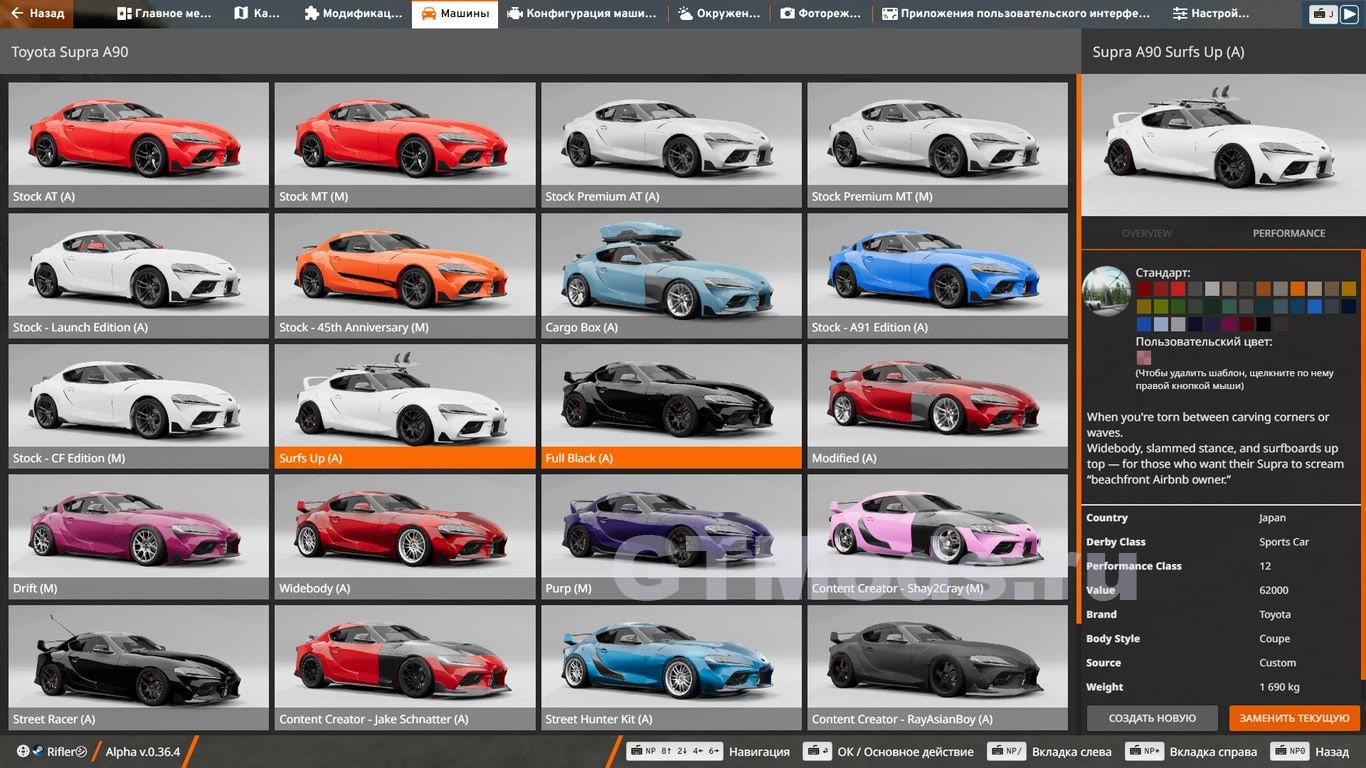
Task: Select the Stock AT (A) configuration
Action: (139, 144)
